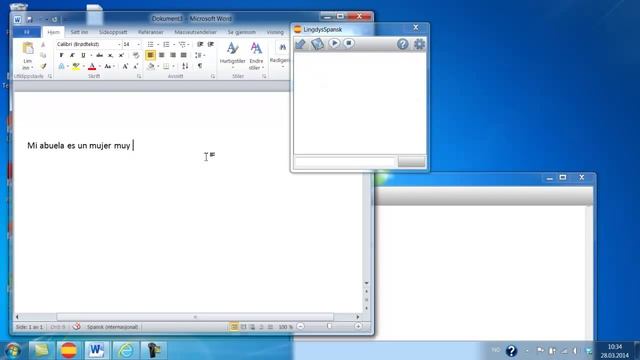
Task: Toggle left text alignment
Action: tap(150, 55)
